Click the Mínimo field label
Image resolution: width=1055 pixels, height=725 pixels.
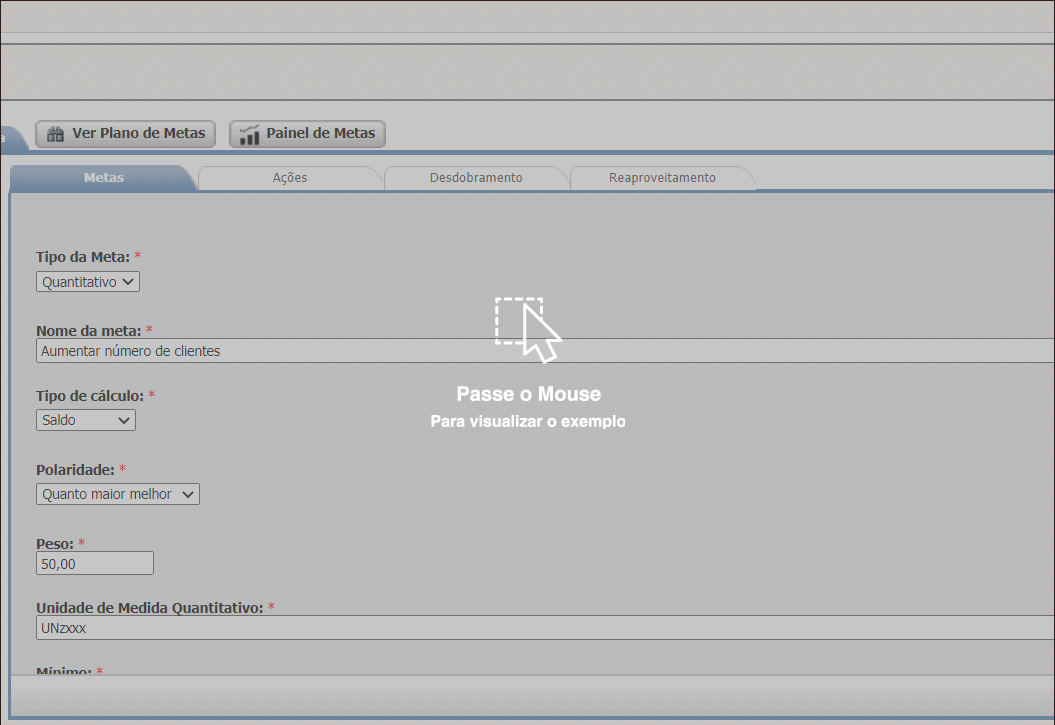64,672
